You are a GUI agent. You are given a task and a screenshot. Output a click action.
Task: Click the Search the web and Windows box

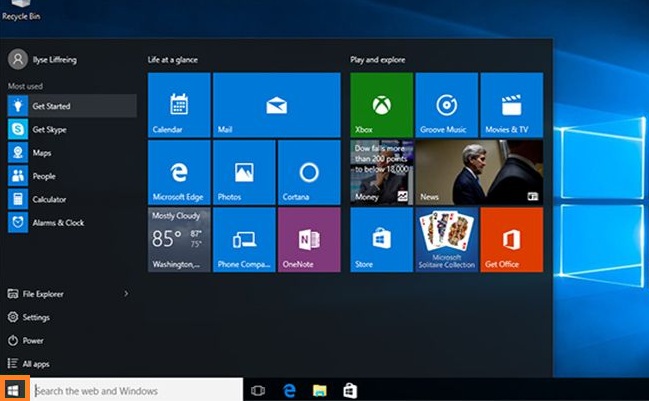(x=137, y=390)
